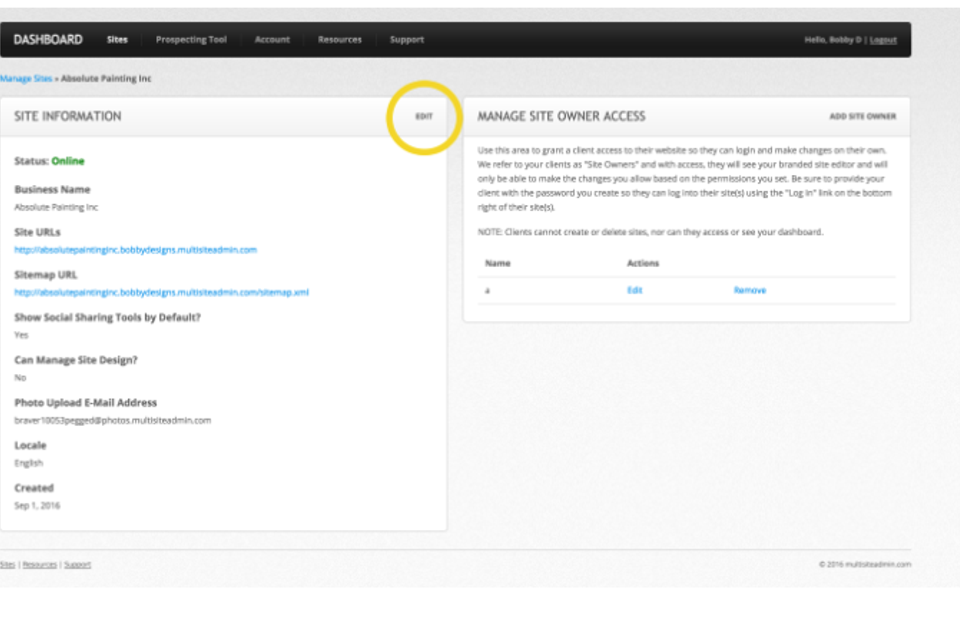
Task: Select the 'Absolute Painting Inc' business name value
Action: pos(56,208)
